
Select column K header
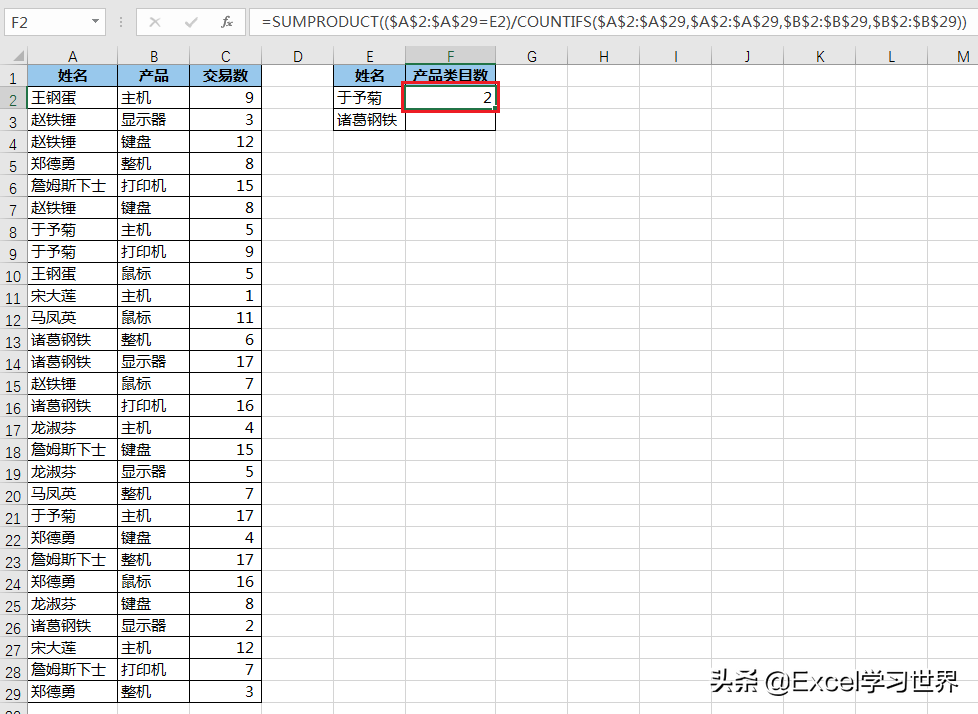(x=820, y=56)
